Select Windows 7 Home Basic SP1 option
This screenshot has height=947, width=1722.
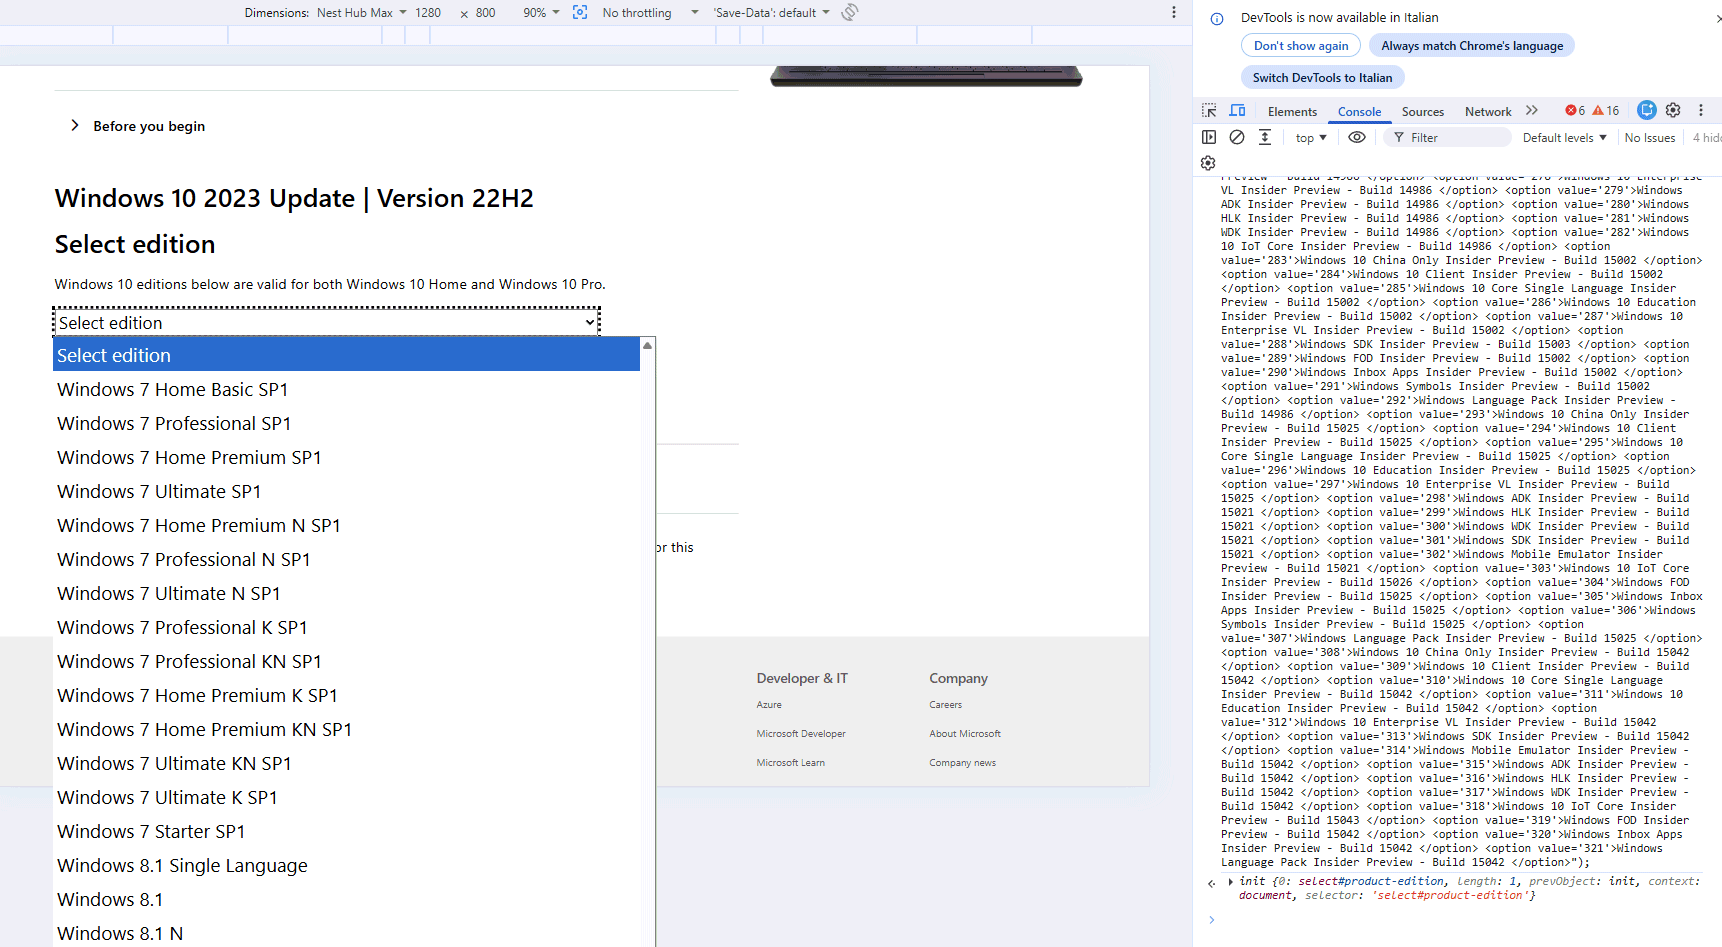coord(346,389)
